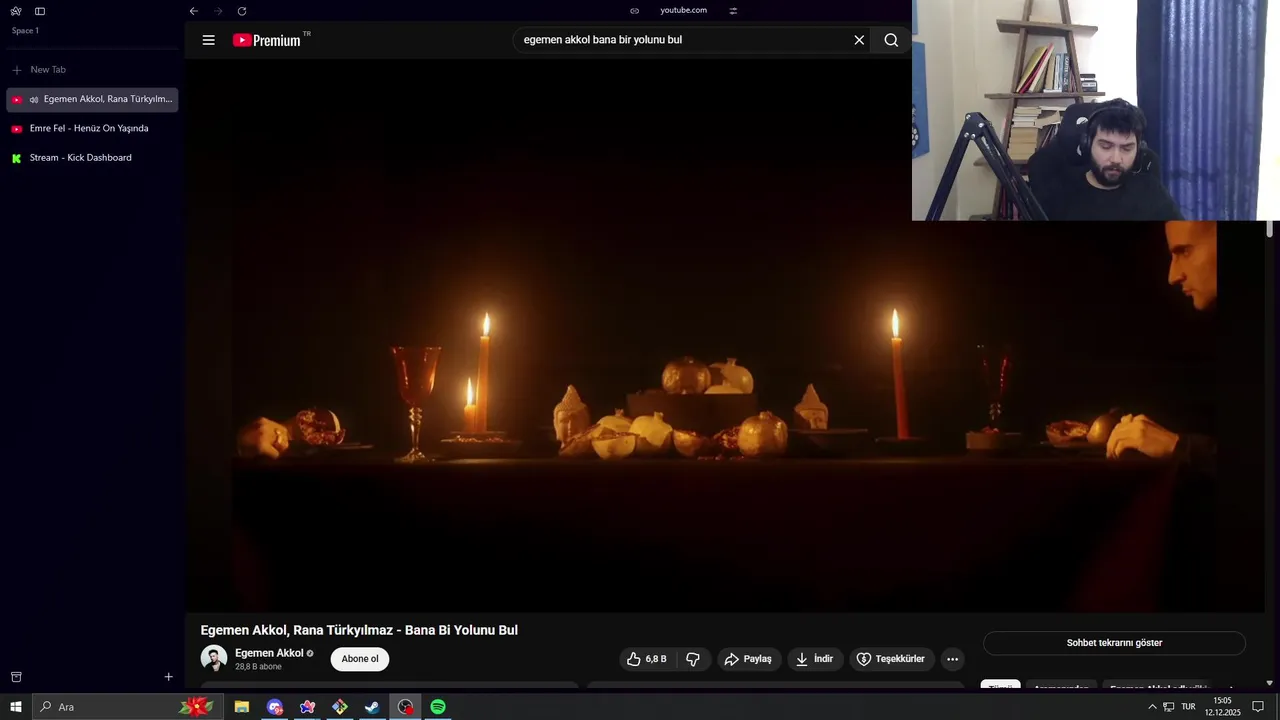Screen dimensions: 1280x720
Task: Switch TUR keyboard language indicator
Action: (x=1188, y=707)
